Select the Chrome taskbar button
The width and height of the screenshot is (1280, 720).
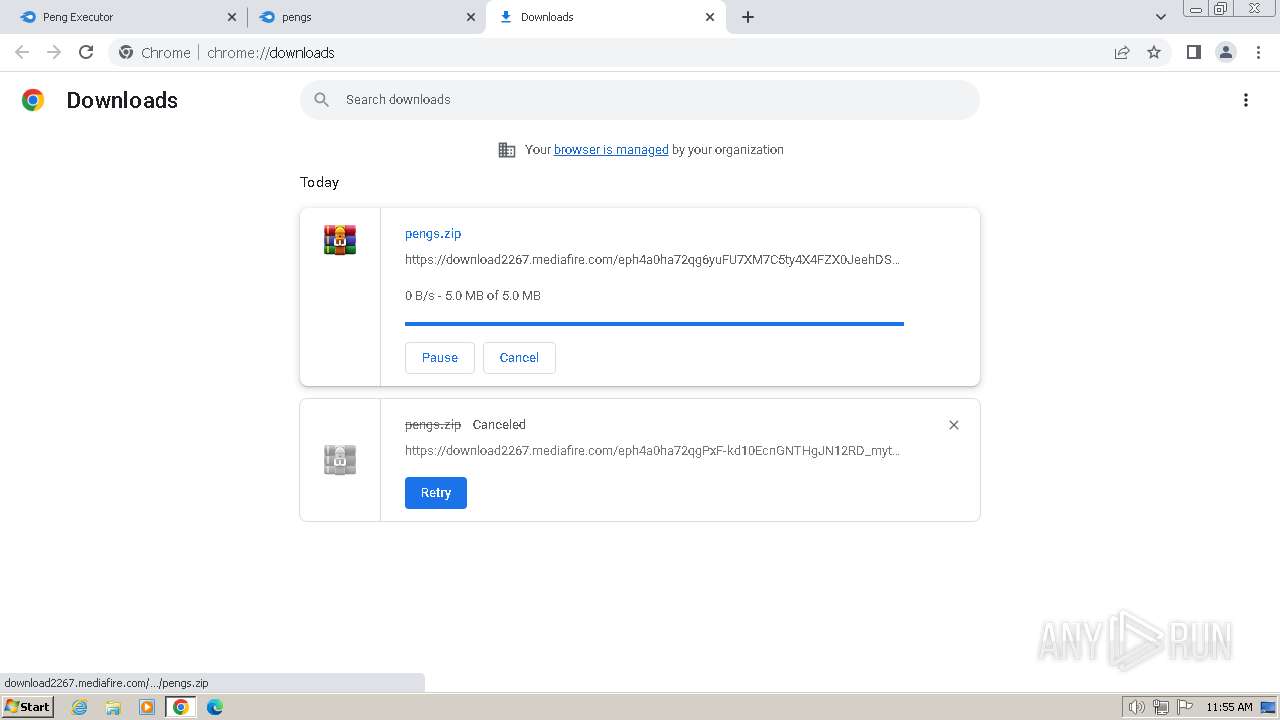[x=181, y=707]
